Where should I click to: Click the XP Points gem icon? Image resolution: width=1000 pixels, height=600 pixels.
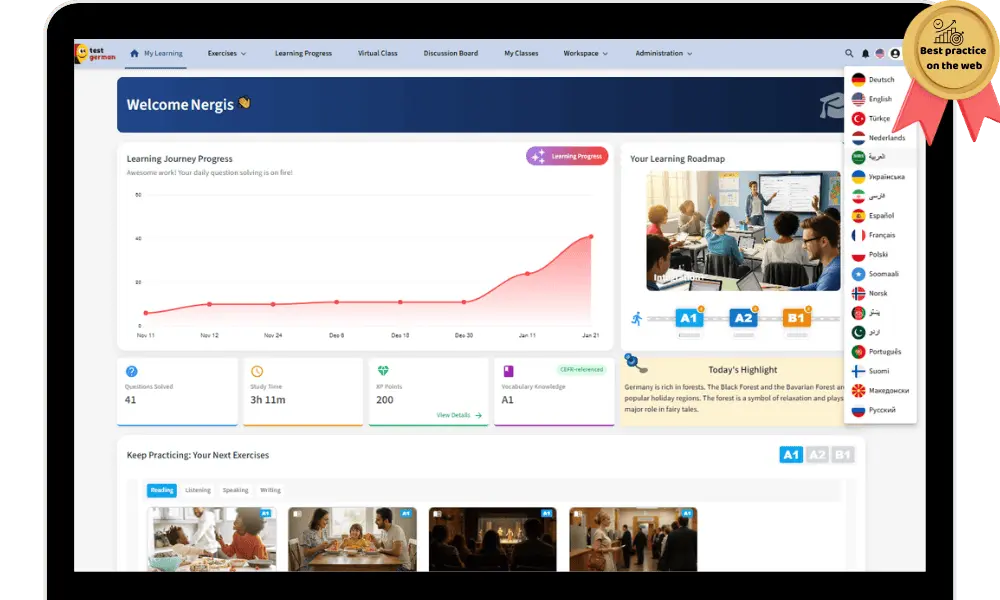tap(383, 371)
